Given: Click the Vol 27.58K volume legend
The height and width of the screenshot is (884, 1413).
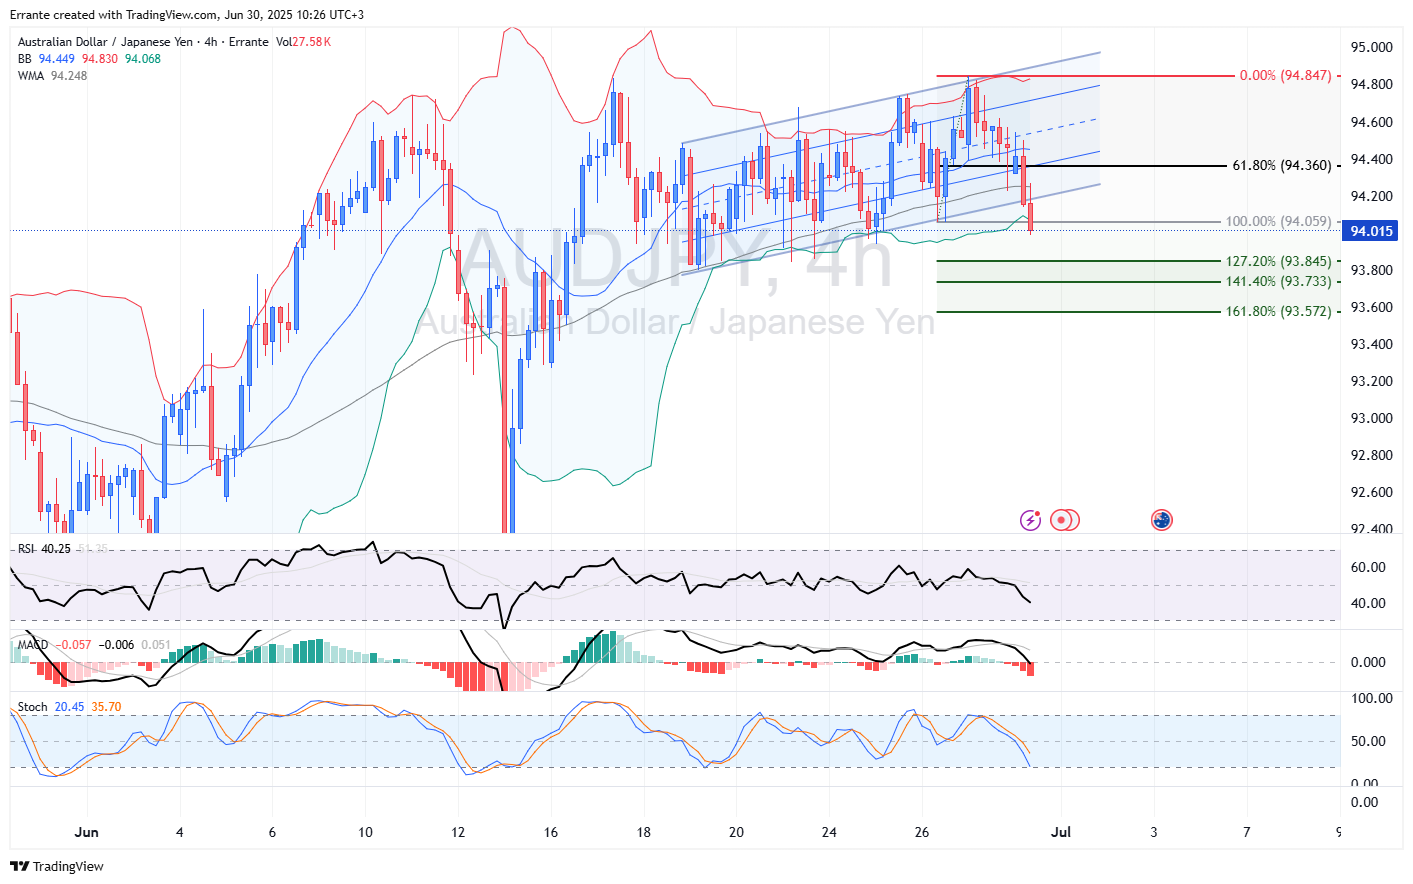Looking at the screenshot, I should tap(303, 42).
